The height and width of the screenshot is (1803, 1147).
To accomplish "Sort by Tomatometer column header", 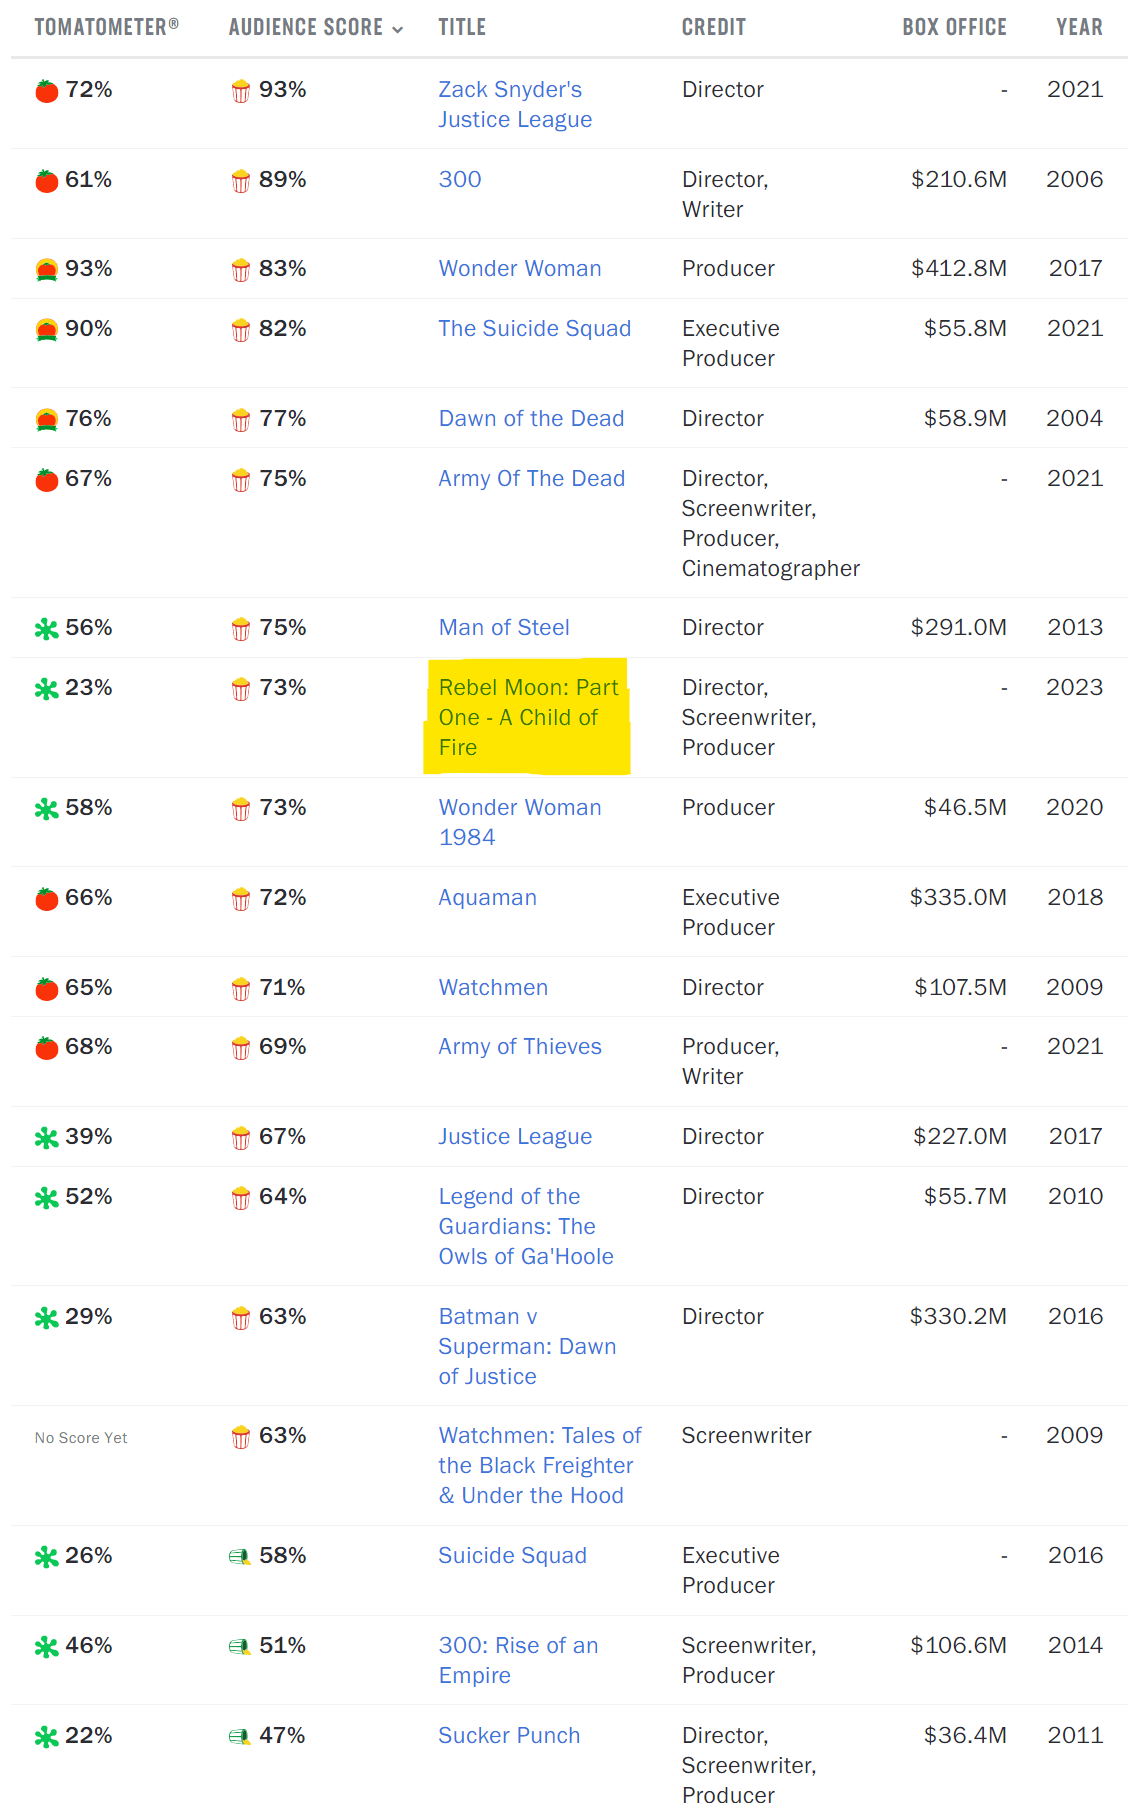I will pyautogui.click(x=107, y=27).
